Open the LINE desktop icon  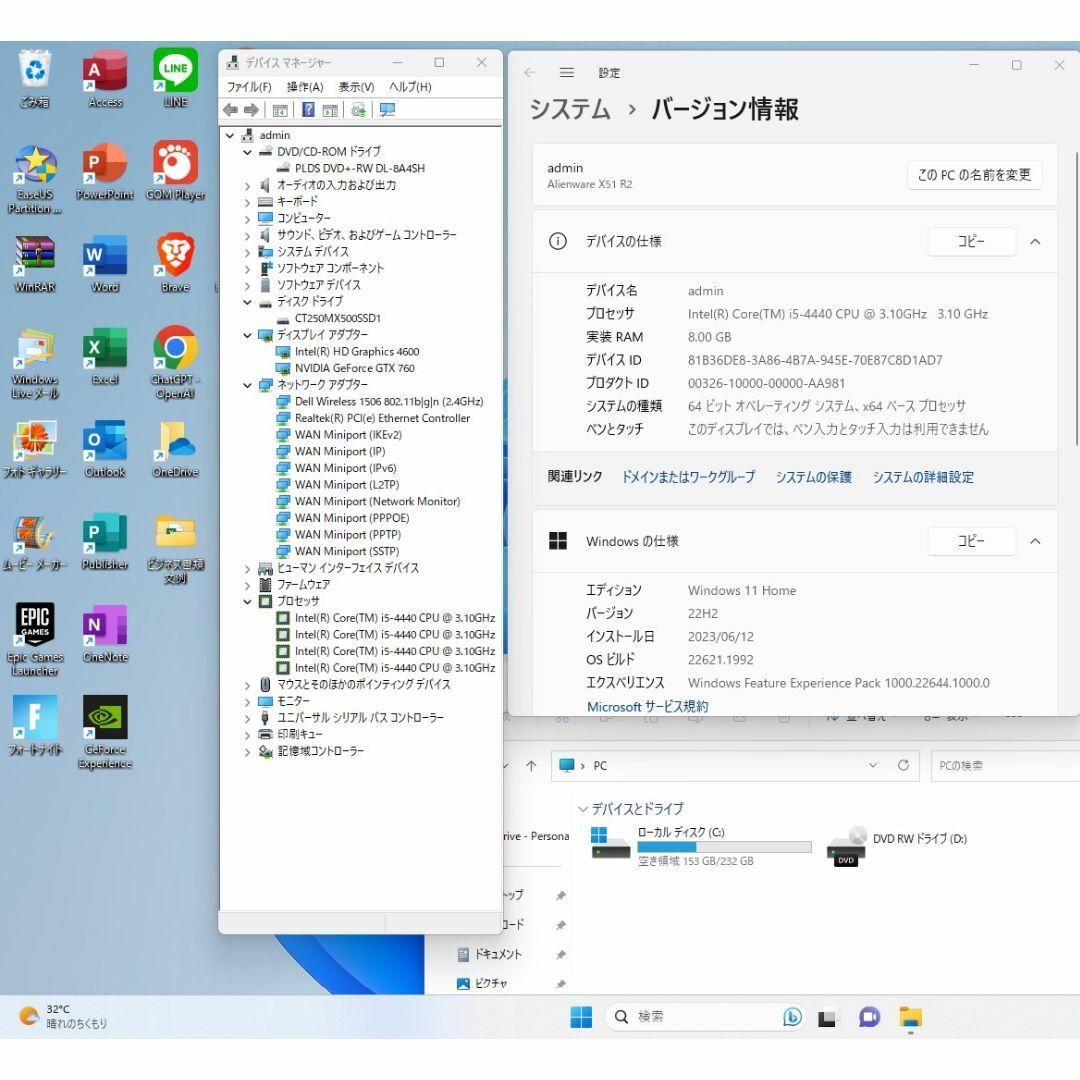[x=175, y=78]
